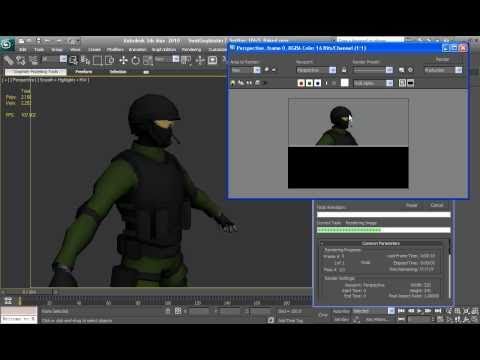Toggle the Lock to Viewport padlock

point(344,70)
